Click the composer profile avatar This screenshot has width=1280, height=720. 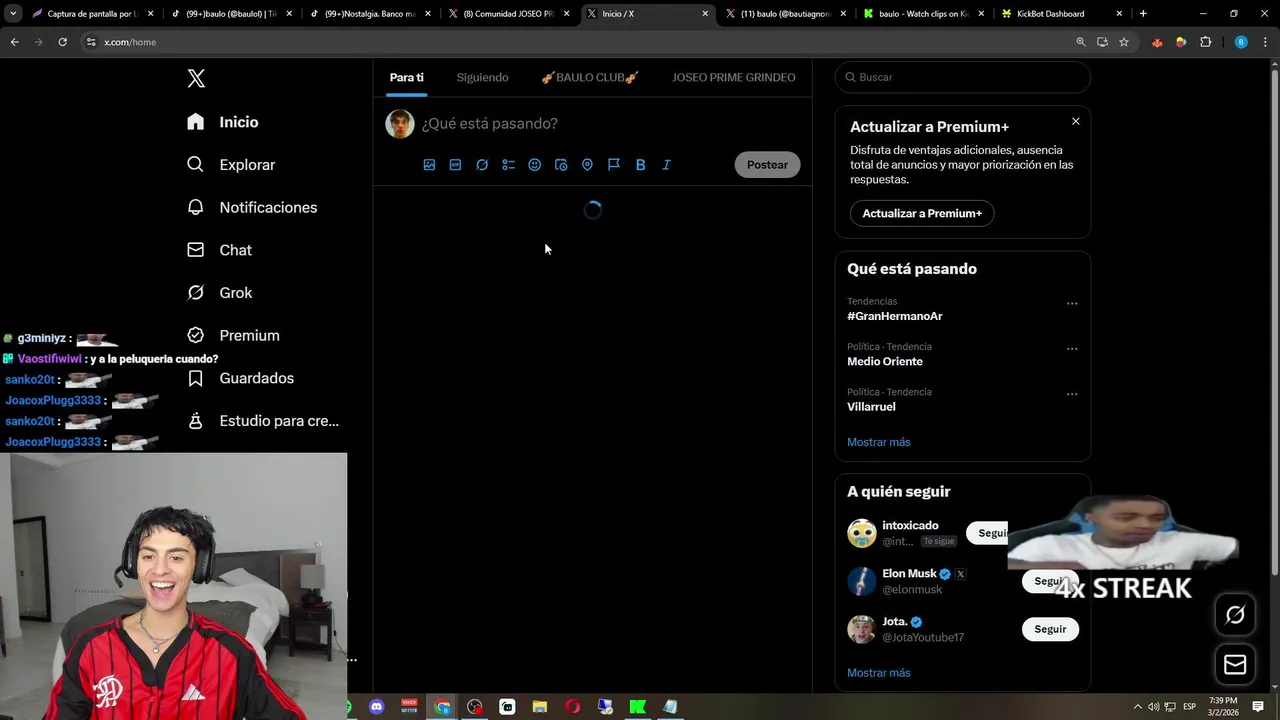400,124
